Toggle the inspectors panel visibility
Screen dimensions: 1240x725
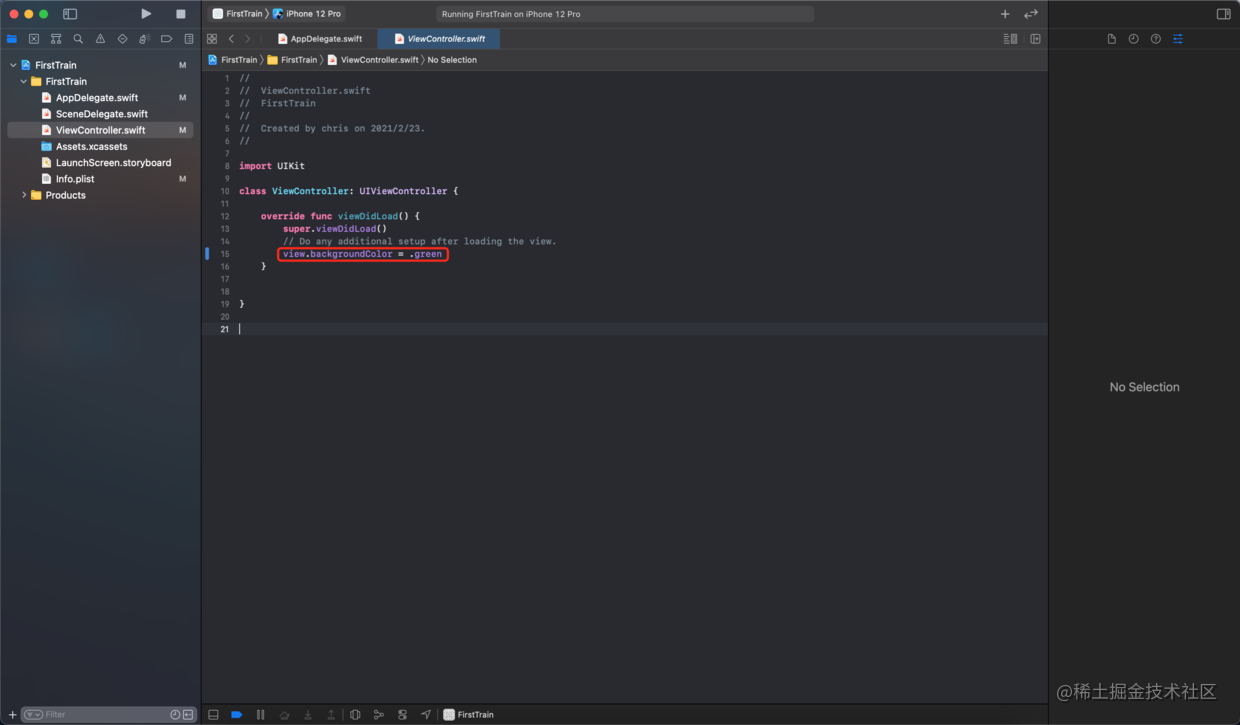pos(1223,14)
